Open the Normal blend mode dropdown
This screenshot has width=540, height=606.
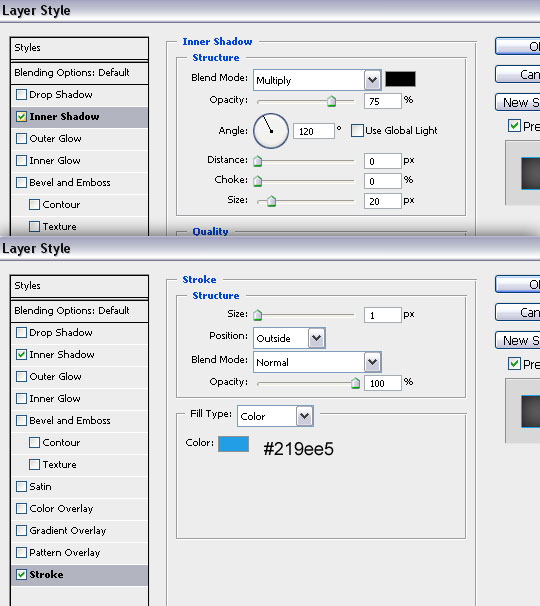pos(317,362)
